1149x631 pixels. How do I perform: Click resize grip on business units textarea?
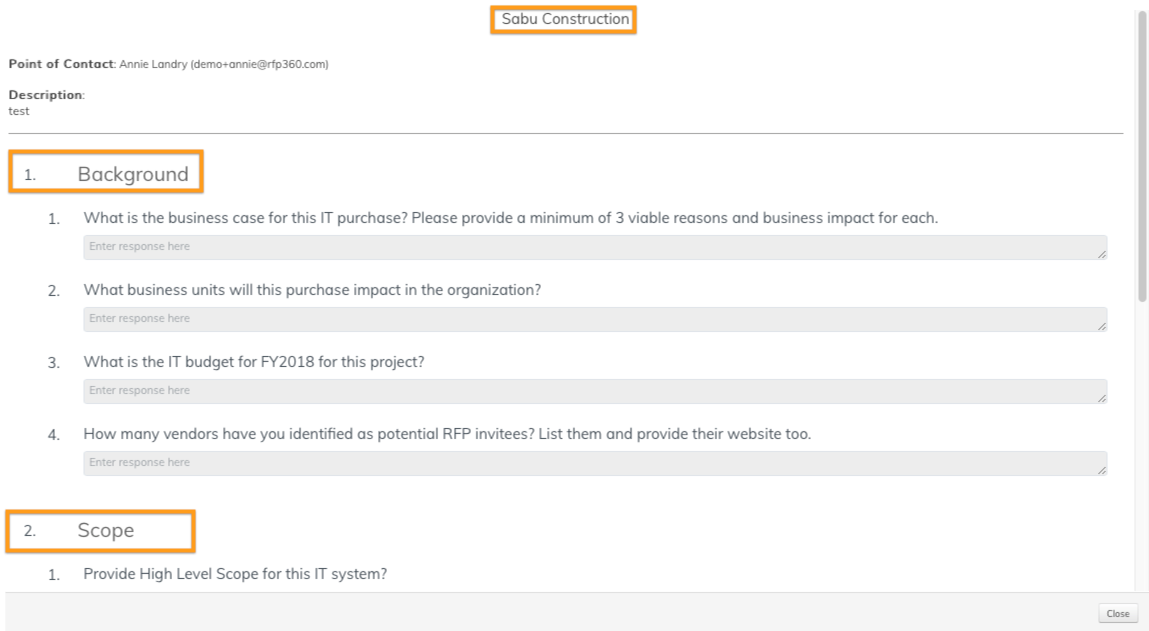point(1101,326)
